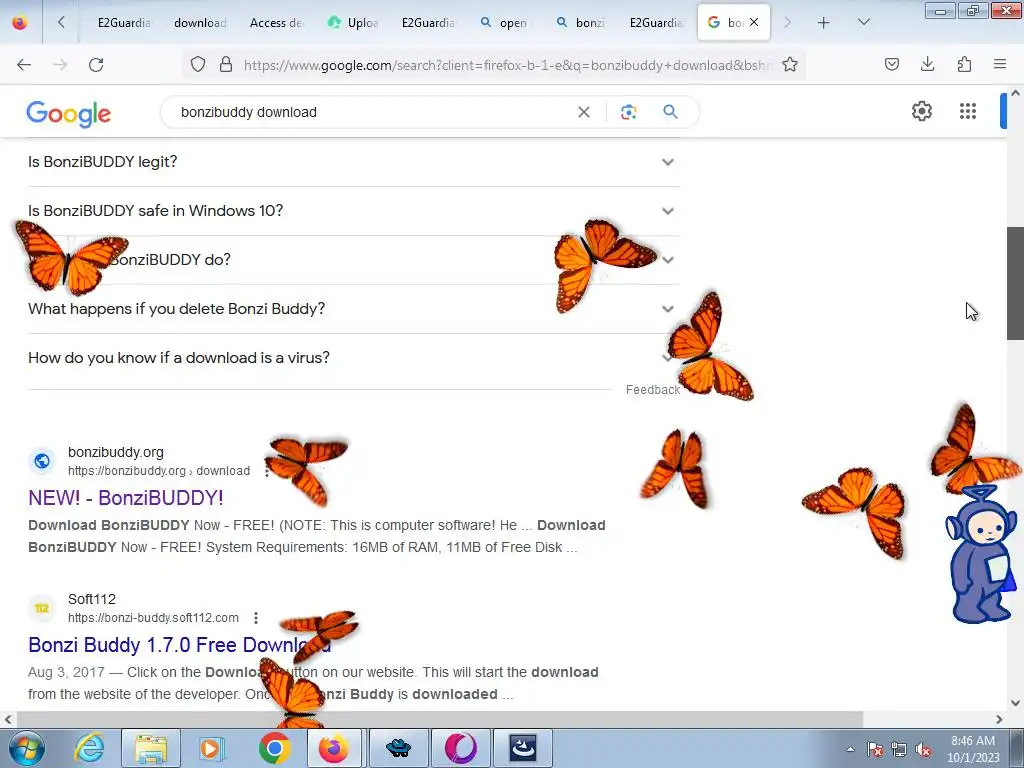Screen dimensions: 1024x768
Task: Save page to Pocket
Action: pos(892,65)
